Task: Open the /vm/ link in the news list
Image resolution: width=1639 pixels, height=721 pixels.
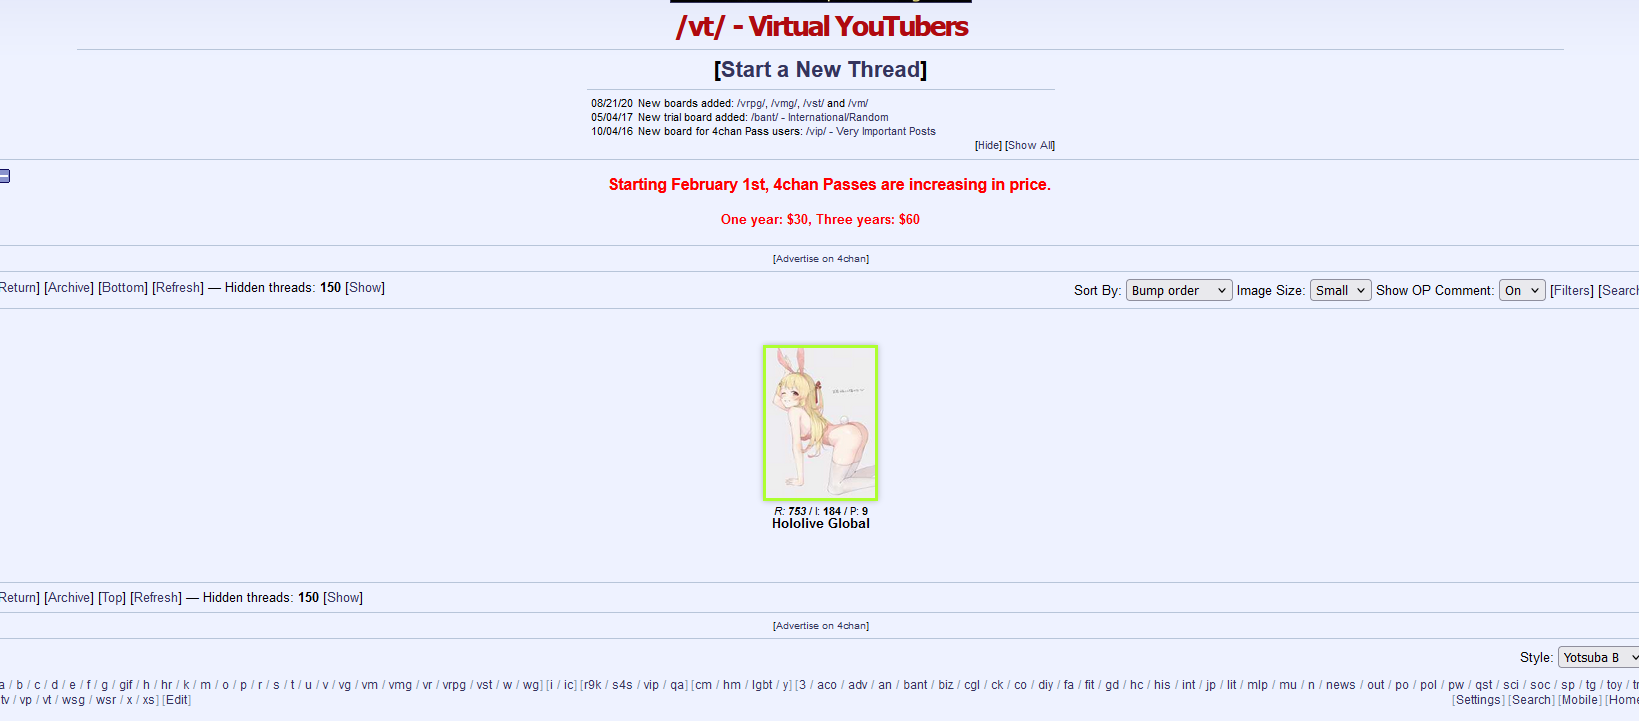Action: point(858,103)
